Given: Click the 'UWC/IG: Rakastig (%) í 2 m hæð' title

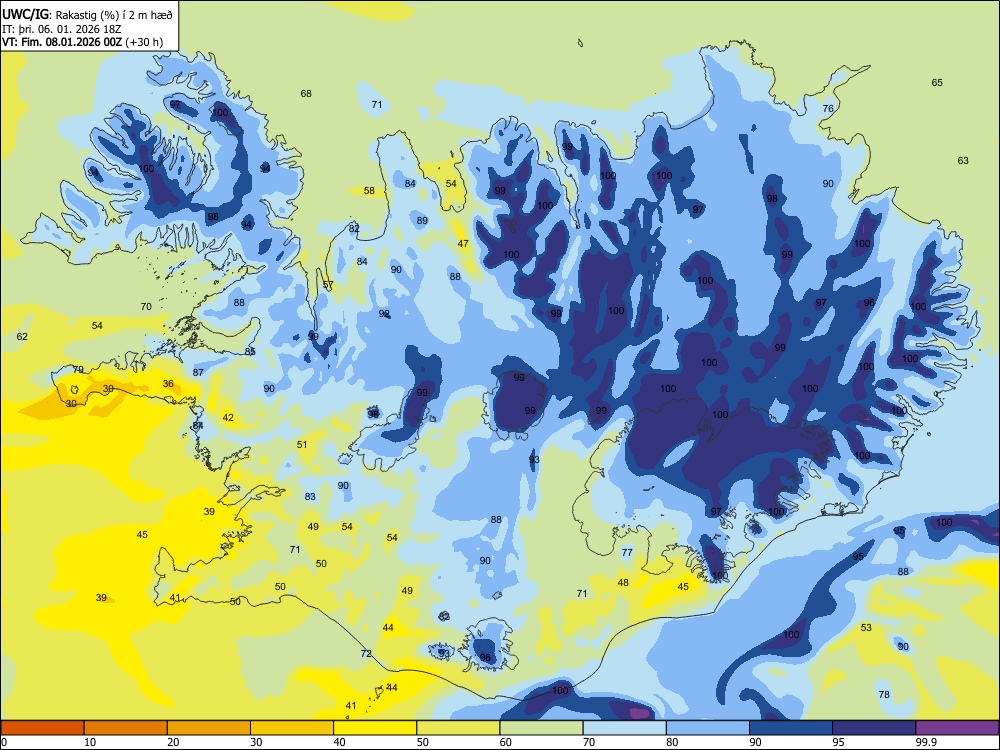Looking at the screenshot, I should click(87, 14).
